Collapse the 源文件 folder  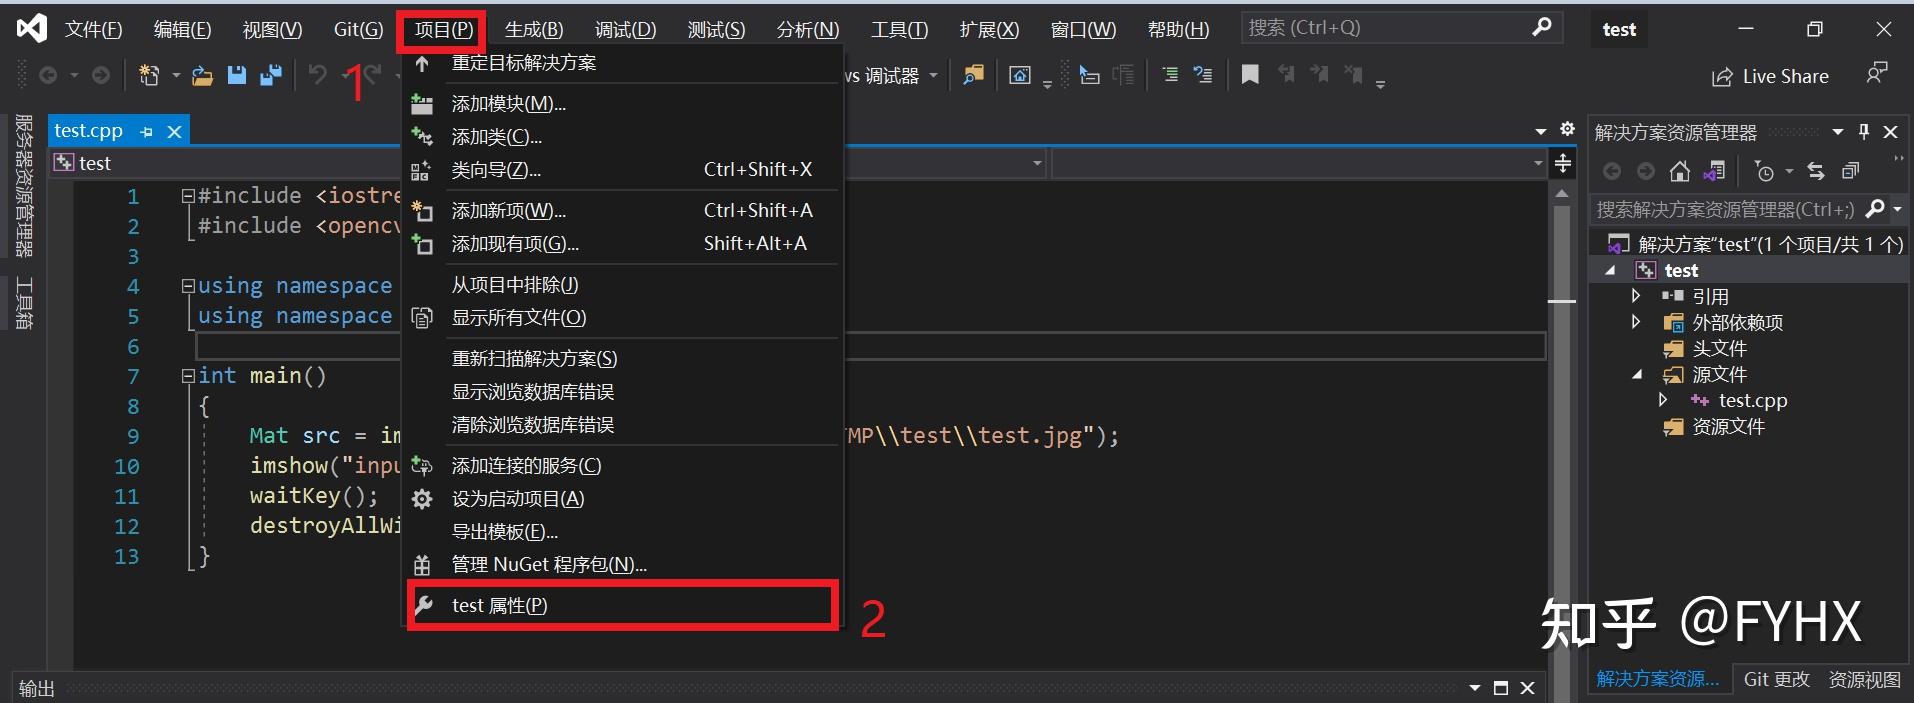pos(1637,375)
